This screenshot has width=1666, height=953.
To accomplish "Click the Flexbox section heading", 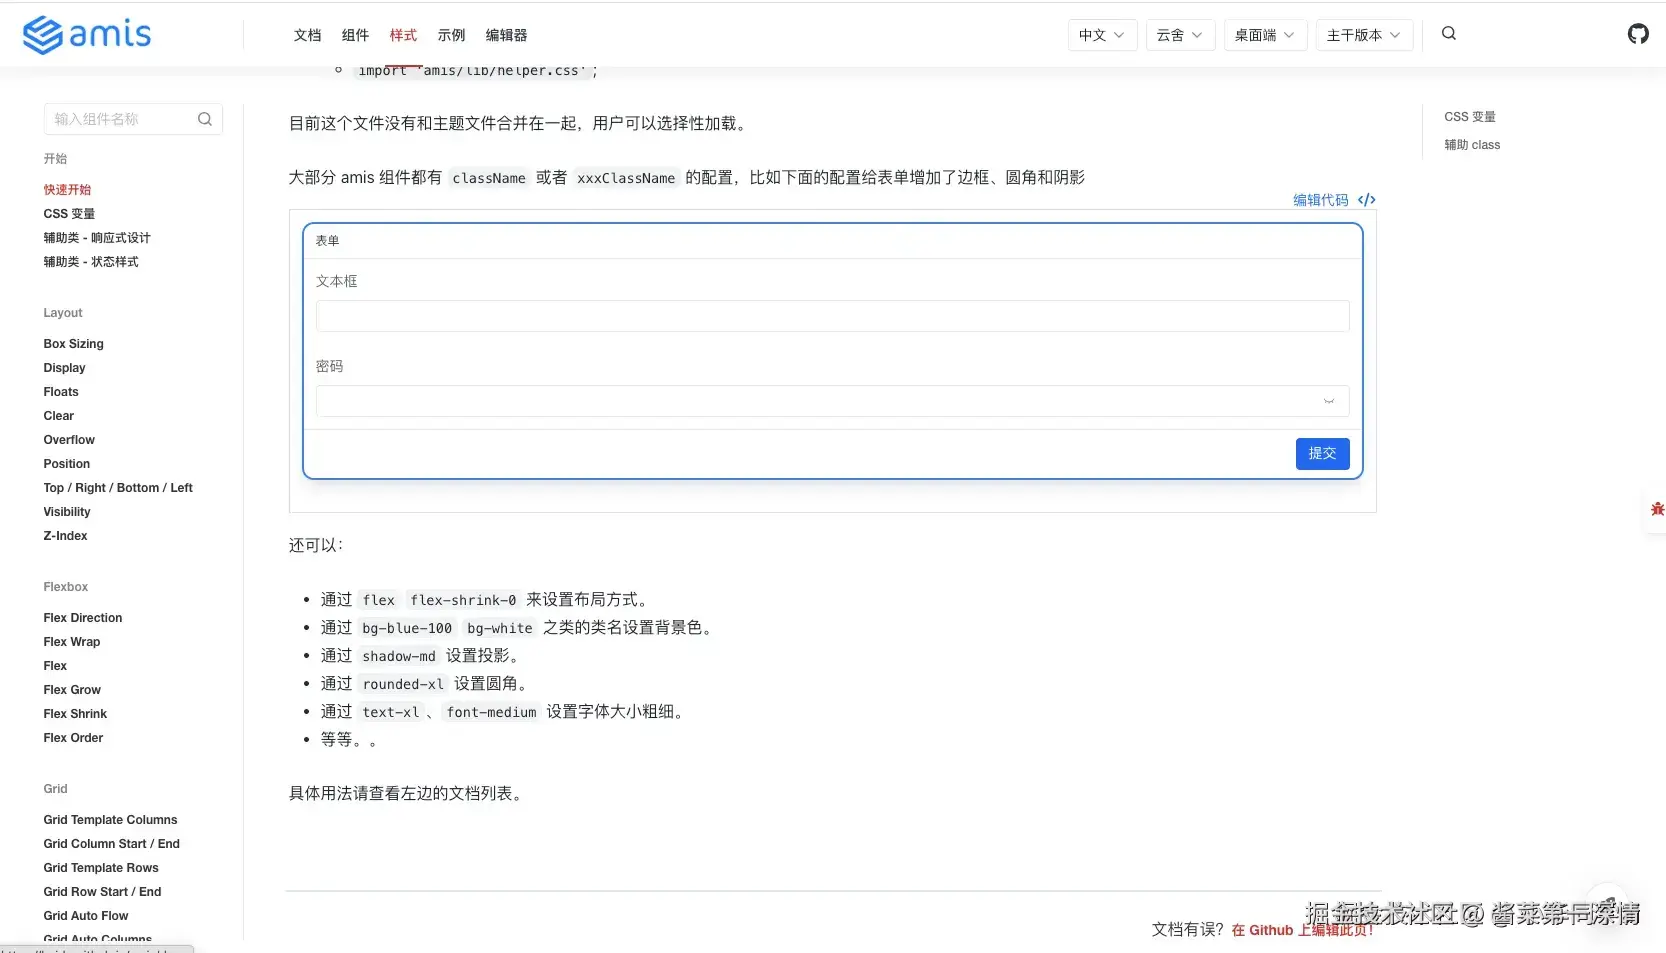I will [x=66, y=587].
